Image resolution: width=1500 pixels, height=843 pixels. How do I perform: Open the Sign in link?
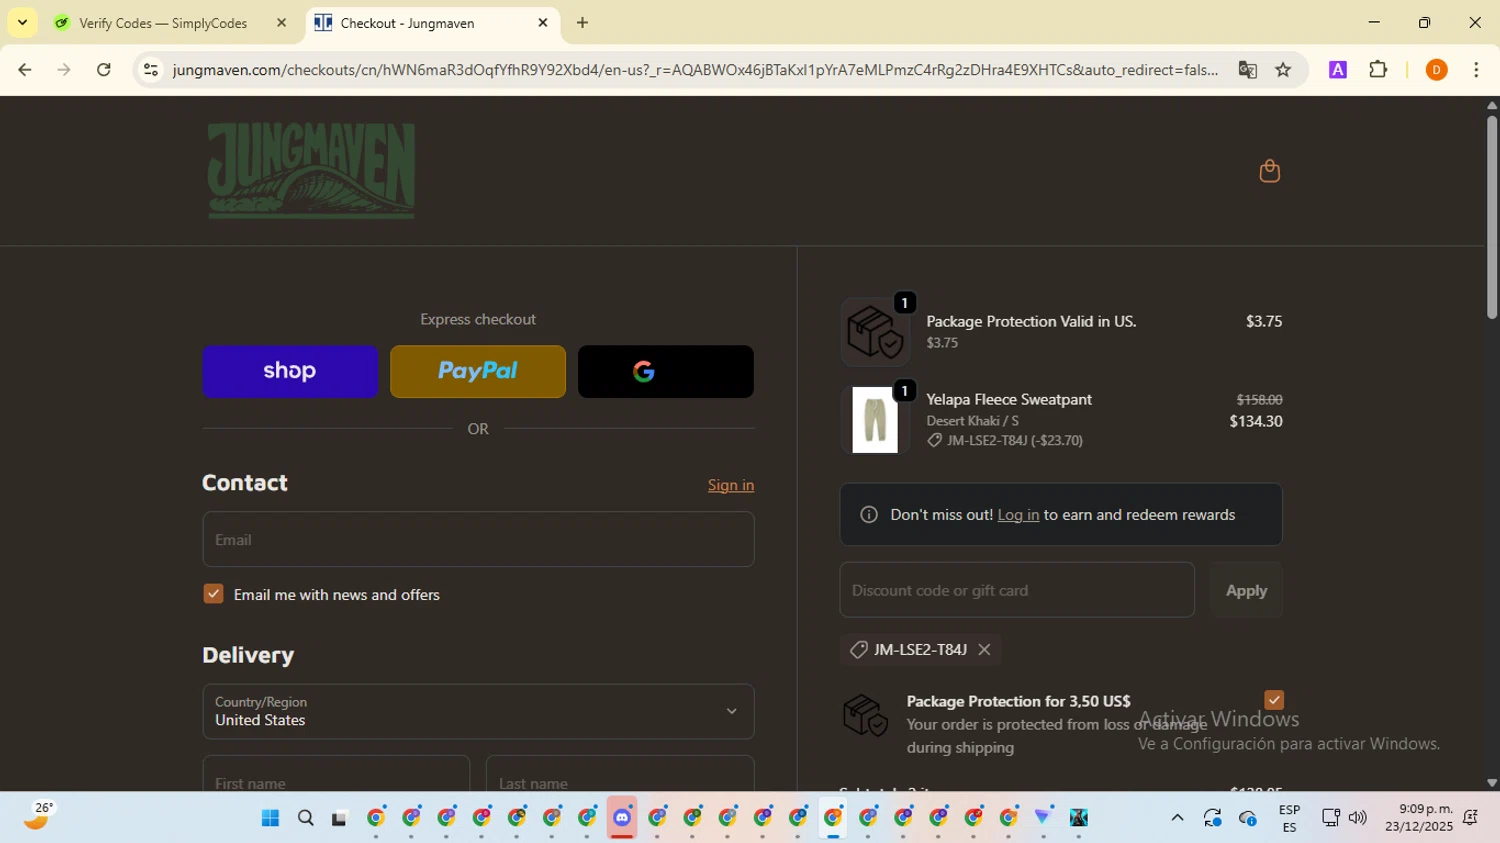[731, 485]
